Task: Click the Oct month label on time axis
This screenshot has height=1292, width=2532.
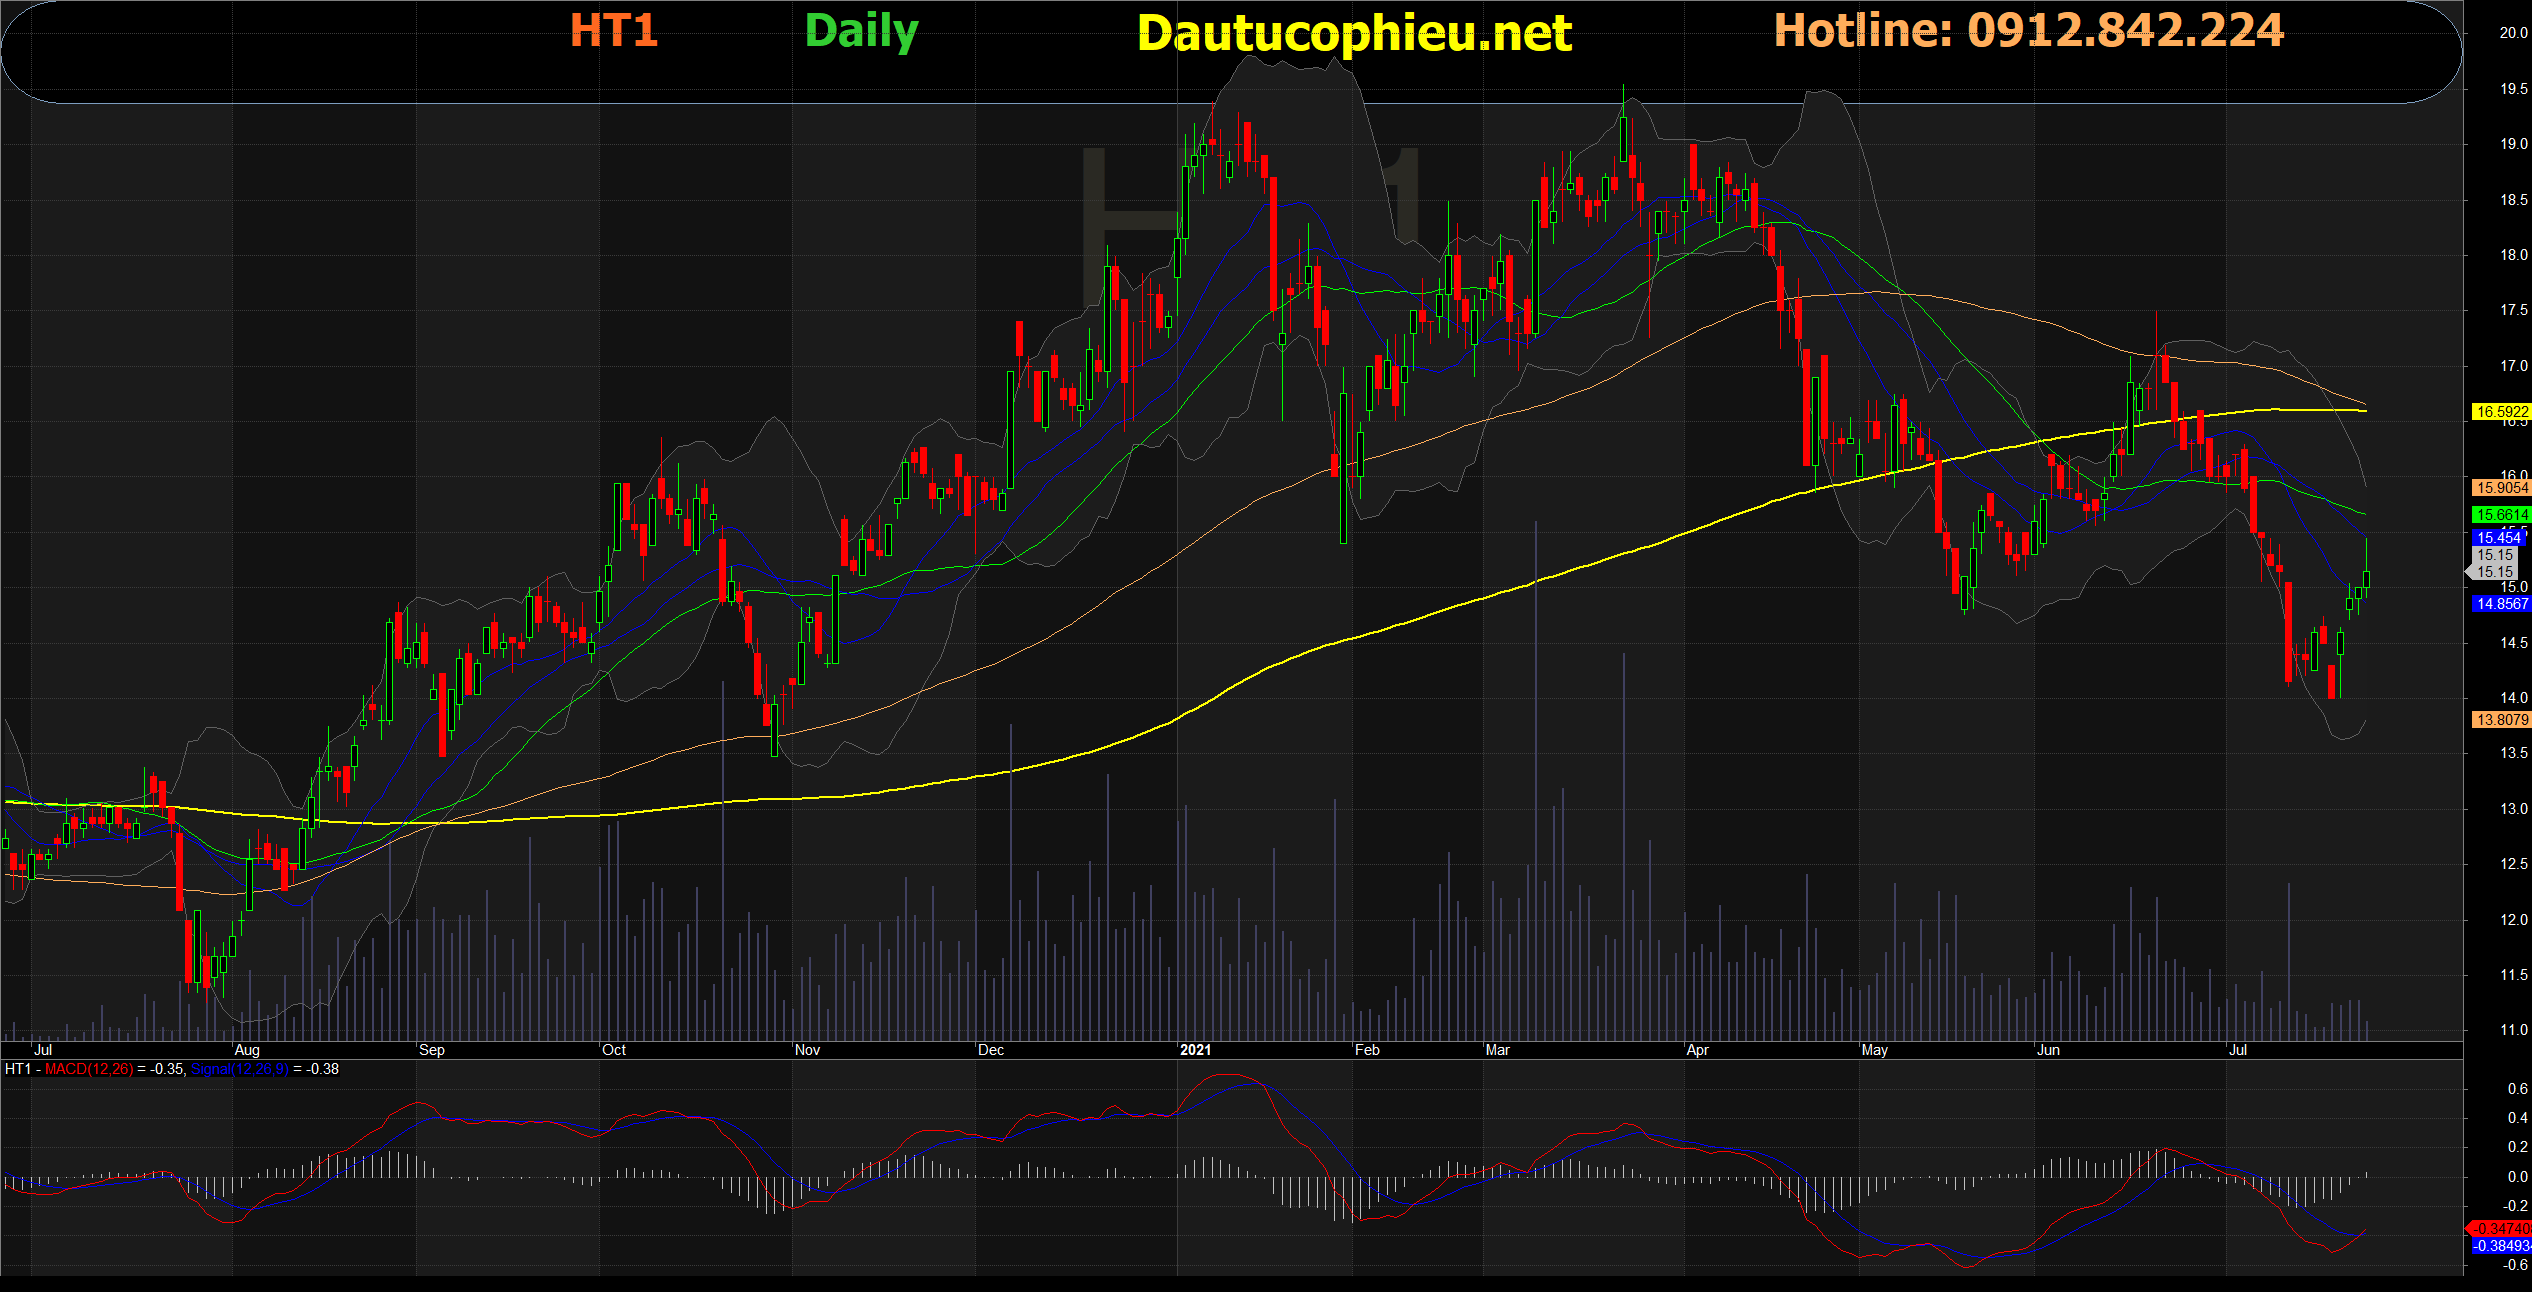Action: click(x=614, y=1050)
